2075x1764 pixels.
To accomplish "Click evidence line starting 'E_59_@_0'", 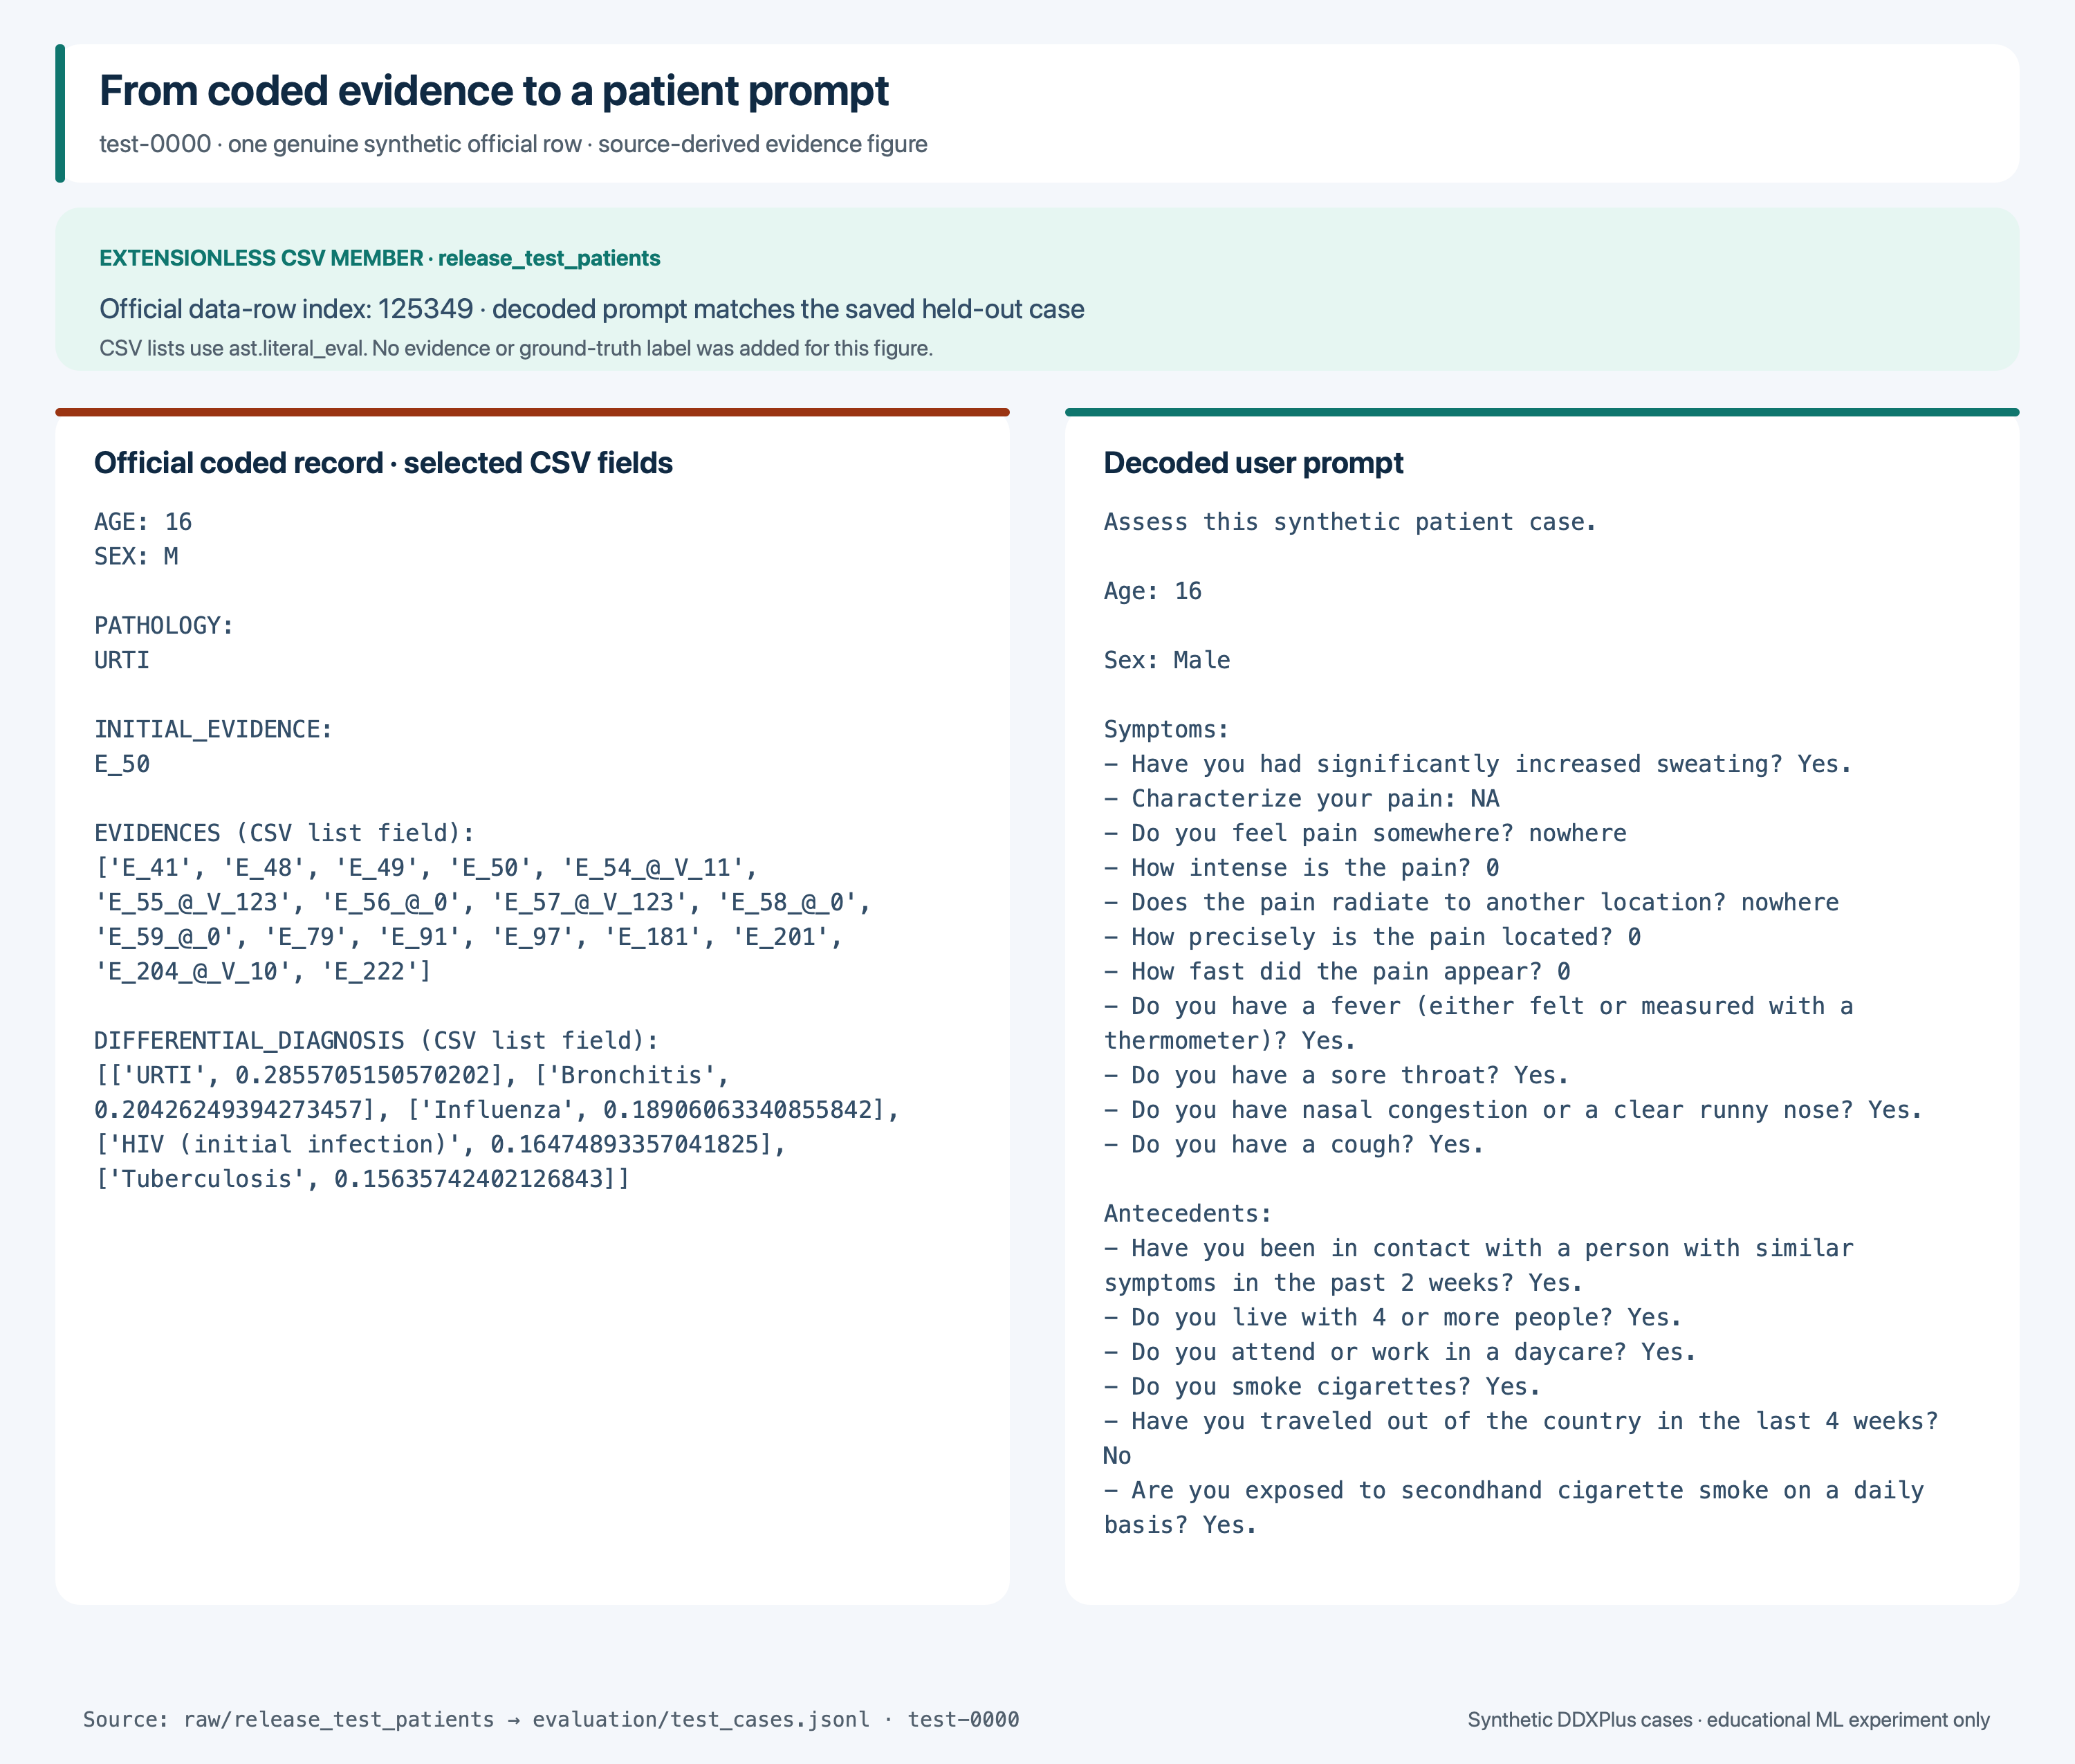I will click(469, 937).
